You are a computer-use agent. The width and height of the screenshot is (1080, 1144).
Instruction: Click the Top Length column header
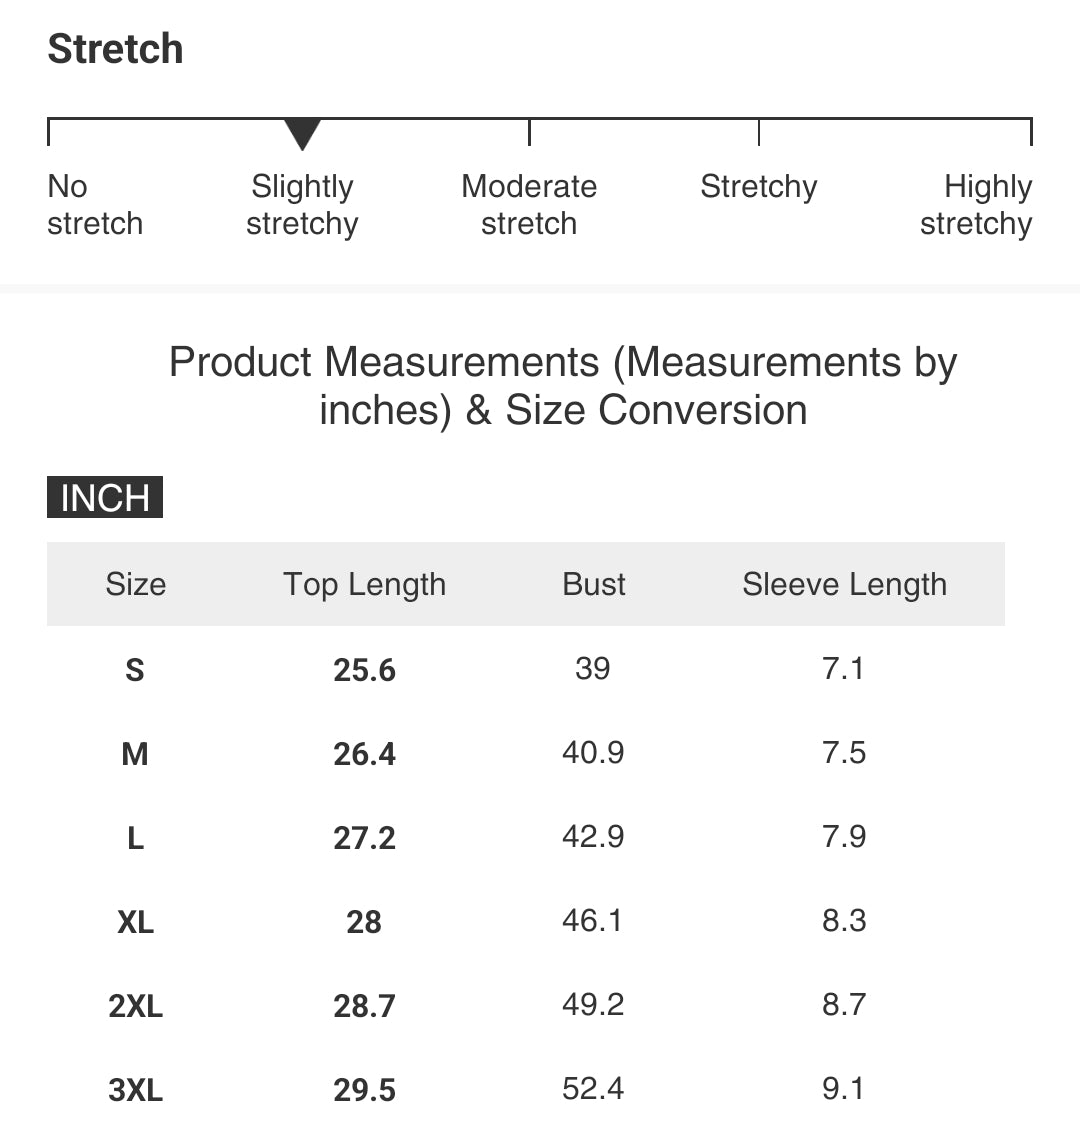click(x=364, y=585)
